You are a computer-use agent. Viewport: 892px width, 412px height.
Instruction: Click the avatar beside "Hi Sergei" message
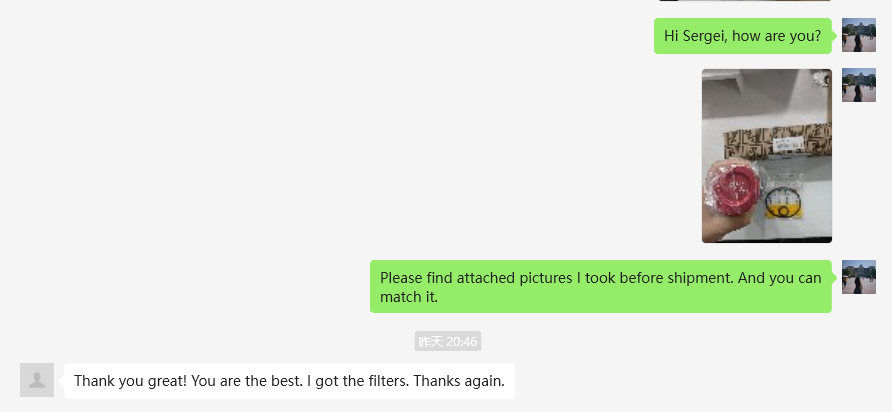[x=858, y=35]
